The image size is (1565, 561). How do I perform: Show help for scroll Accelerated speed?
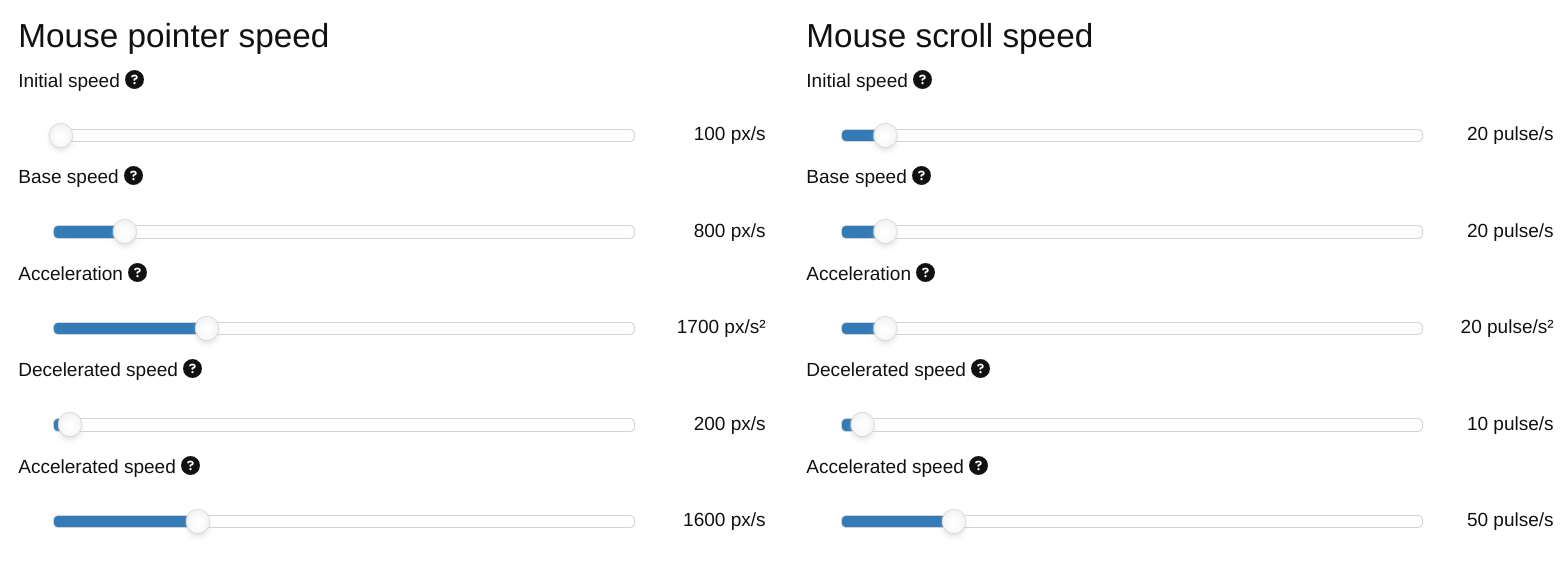978,466
